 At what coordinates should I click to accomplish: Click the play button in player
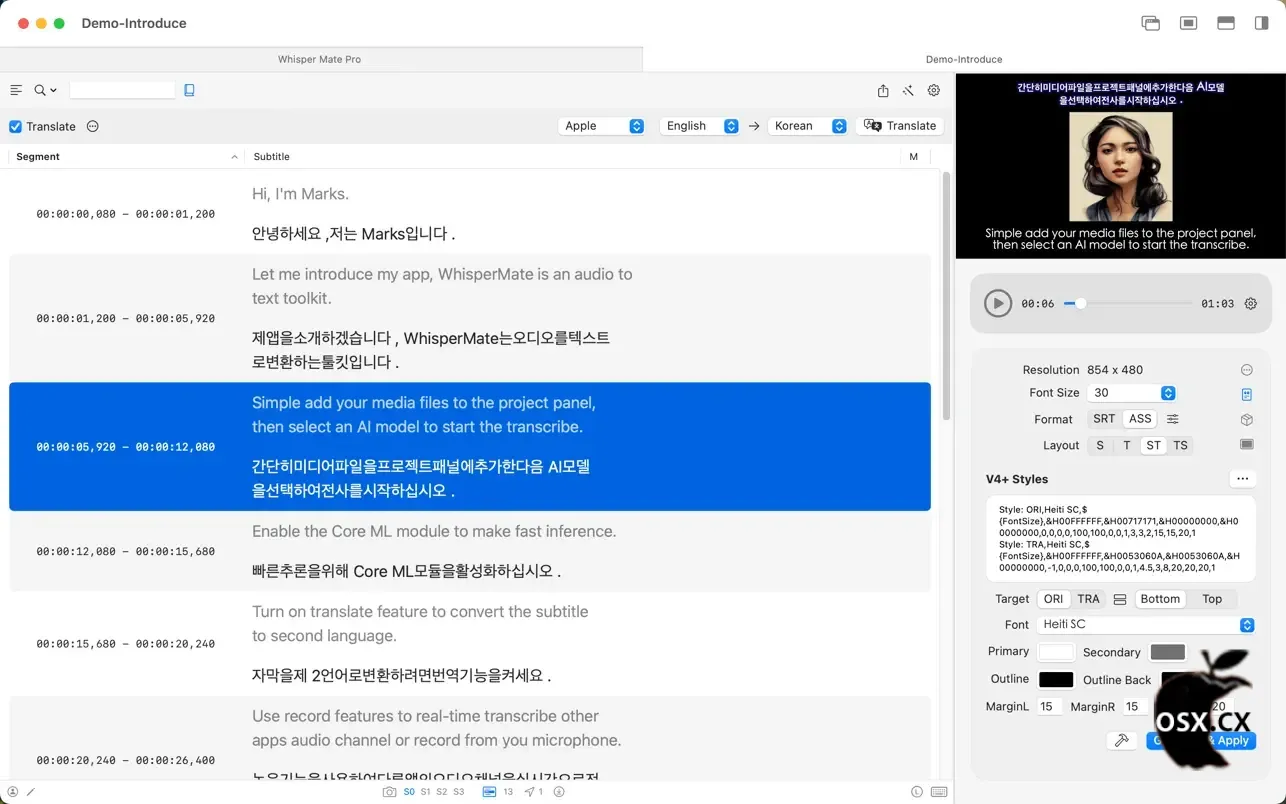pos(998,303)
